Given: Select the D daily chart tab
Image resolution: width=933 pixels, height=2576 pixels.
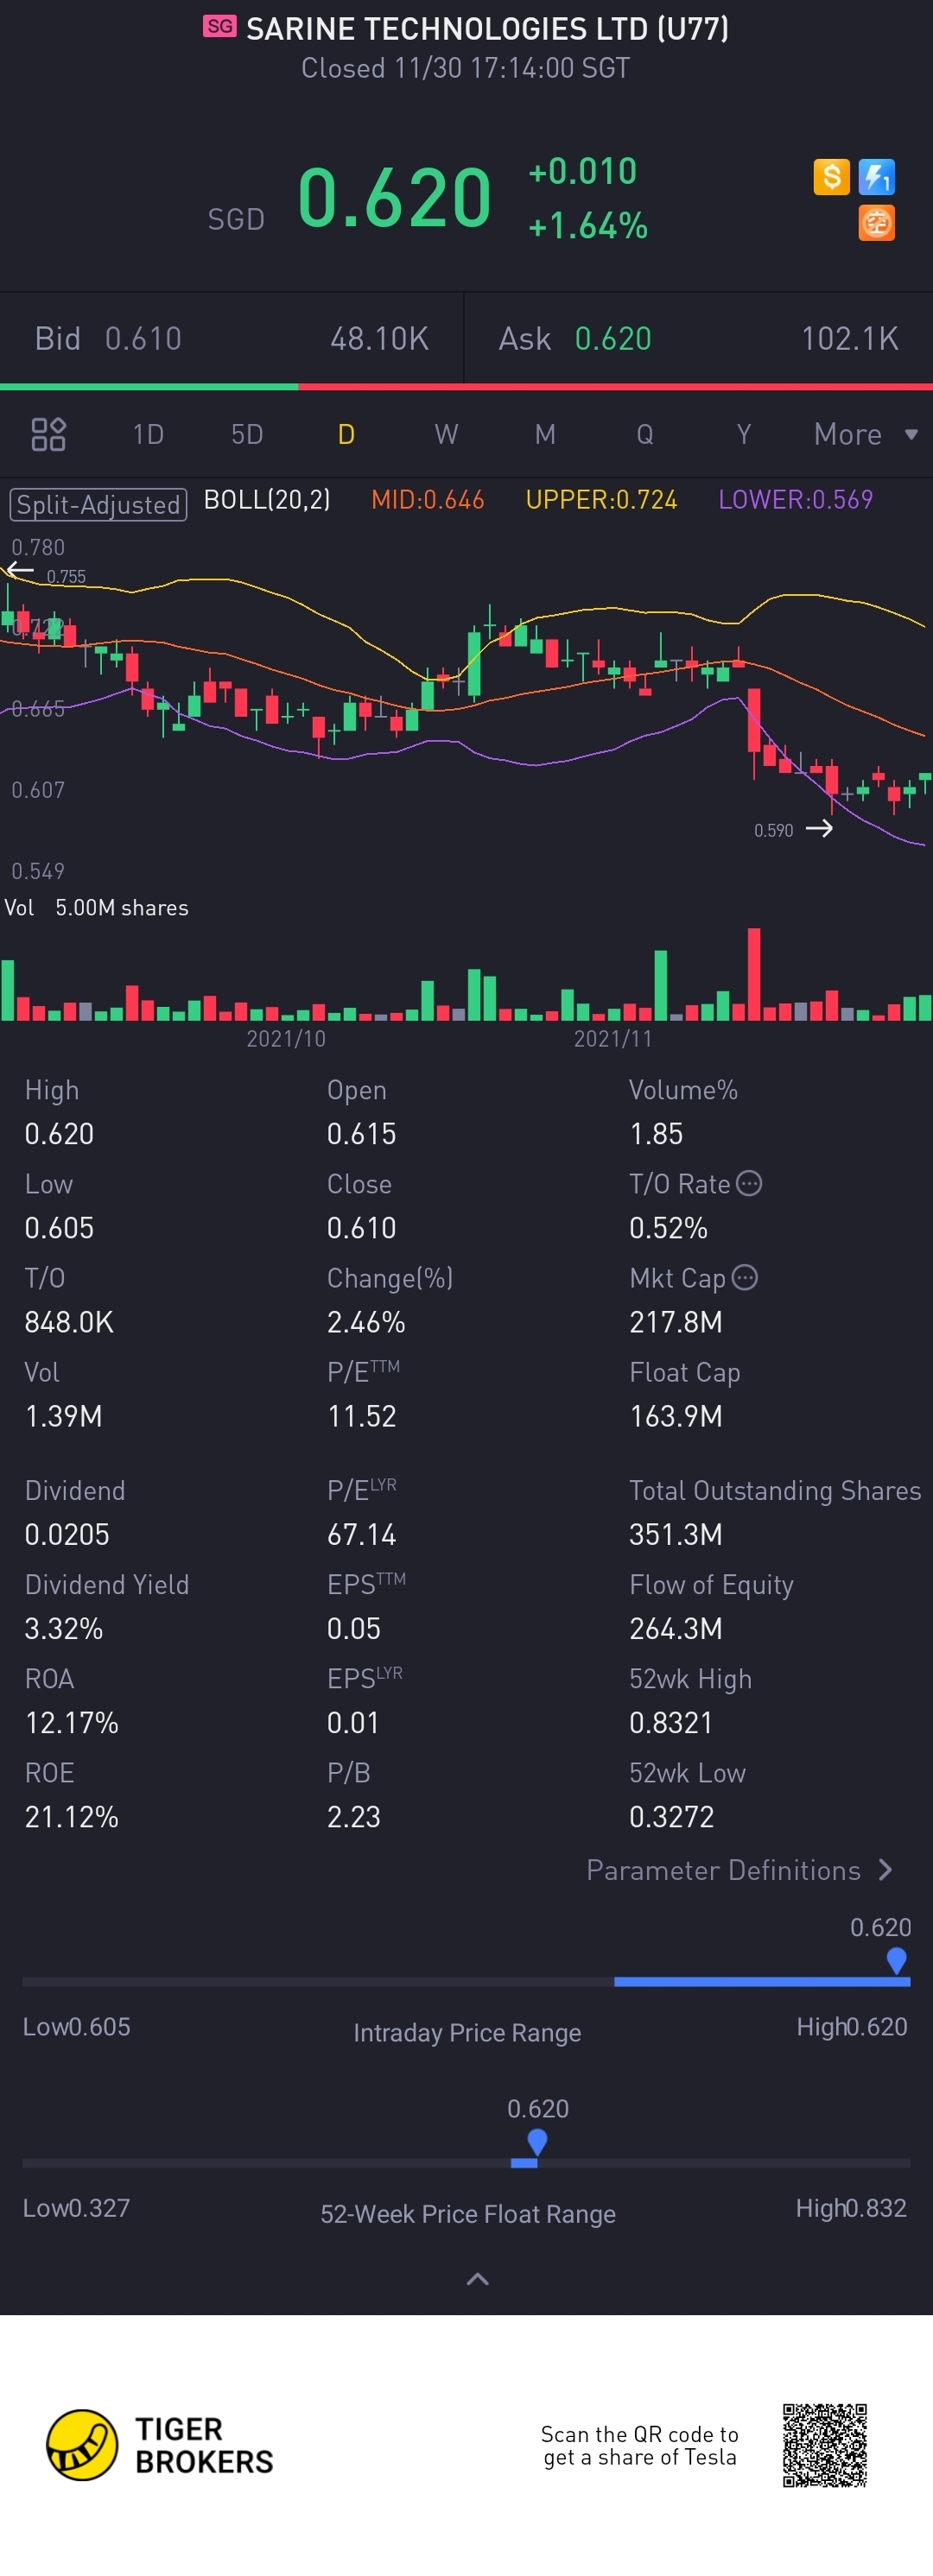Looking at the screenshot, I should tap(346, 434).
